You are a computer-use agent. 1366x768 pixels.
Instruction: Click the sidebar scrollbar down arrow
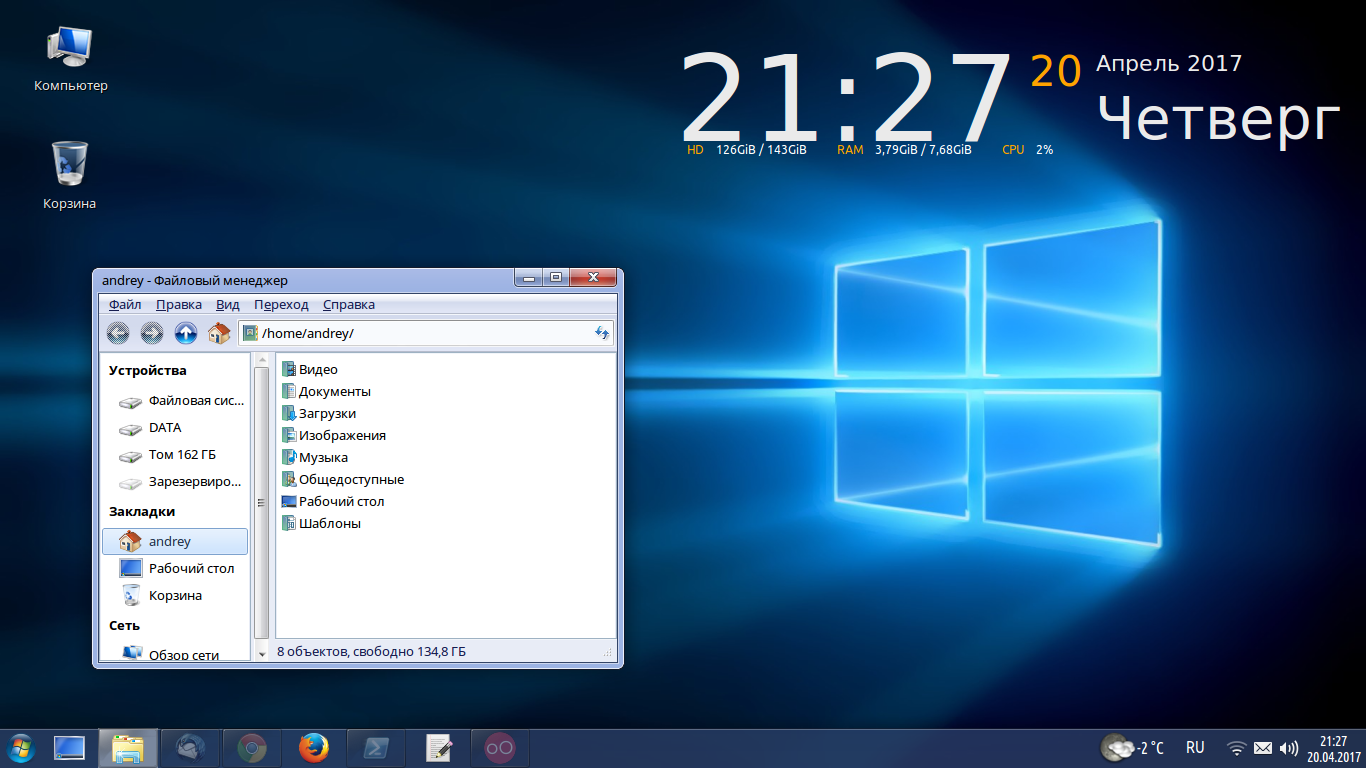[x=262, y=654]
